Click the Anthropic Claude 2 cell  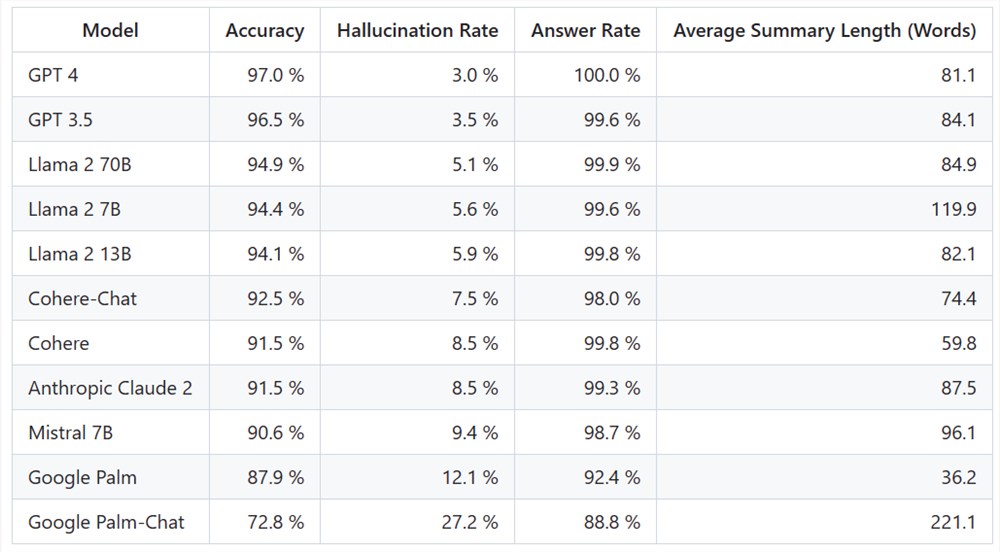(110, 388)
